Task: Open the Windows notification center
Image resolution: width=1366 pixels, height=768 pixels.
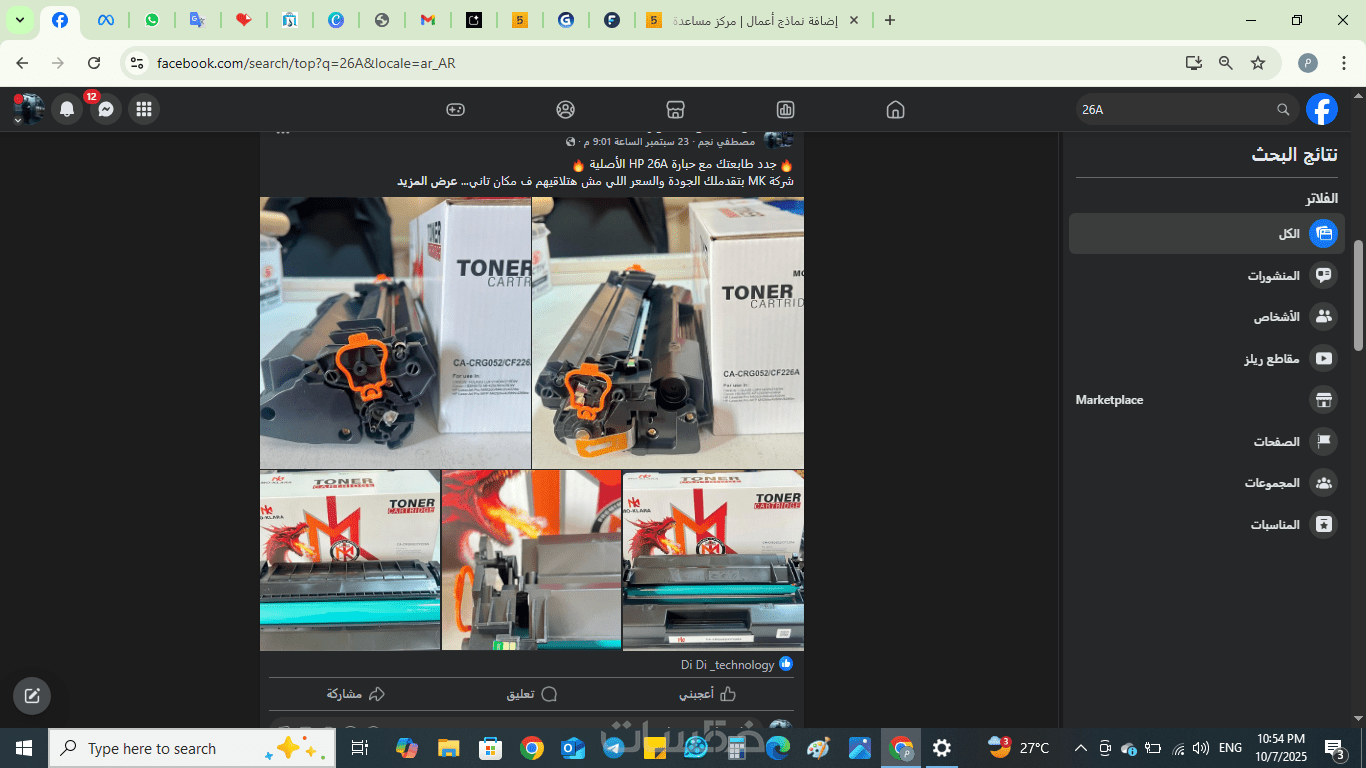Action: coord(1335,748)
